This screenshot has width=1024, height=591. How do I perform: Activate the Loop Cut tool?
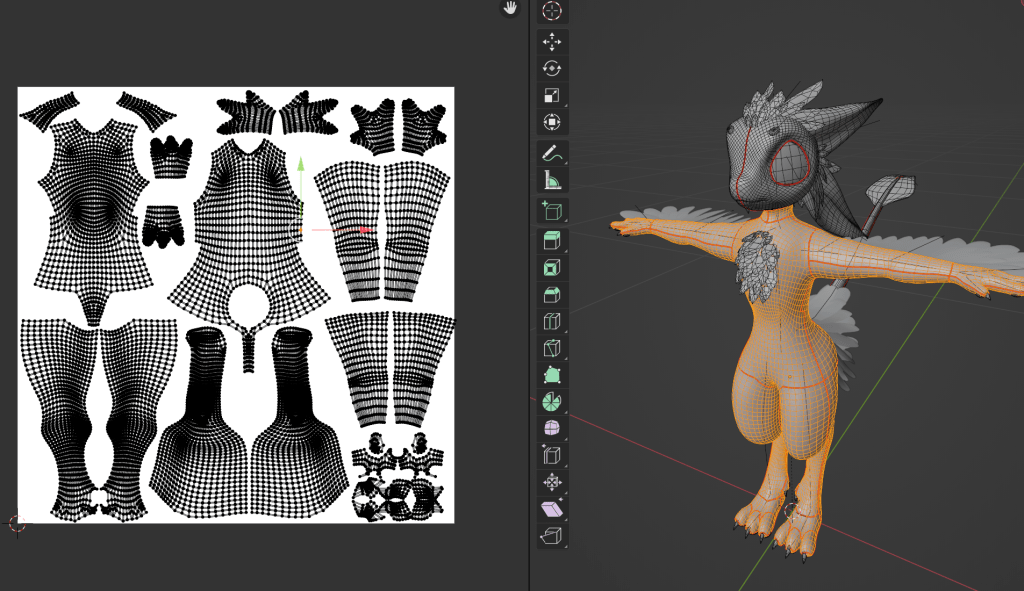pyautogui.click(x=552, y=322)
